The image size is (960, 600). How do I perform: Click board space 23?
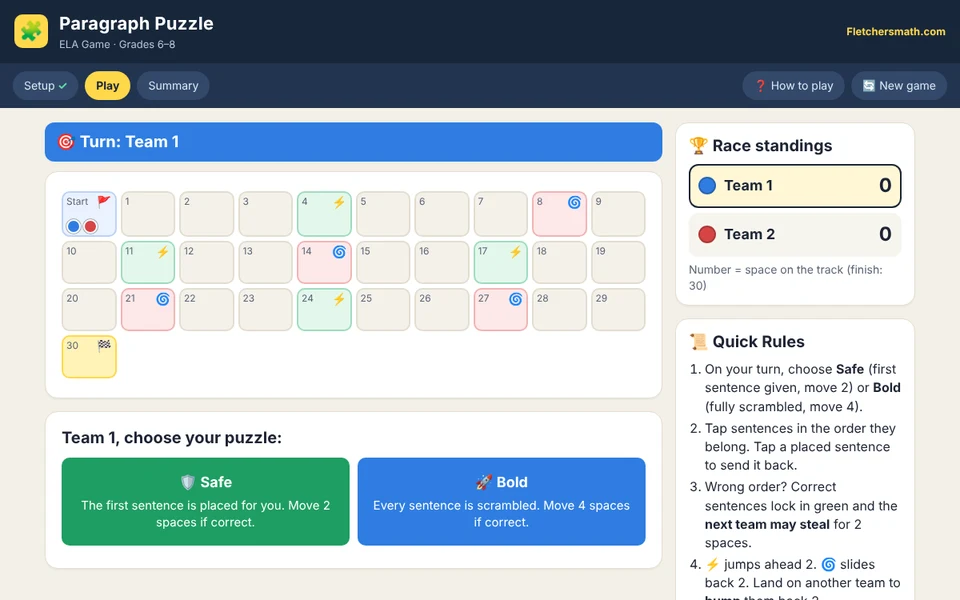(x=265, y=309)
